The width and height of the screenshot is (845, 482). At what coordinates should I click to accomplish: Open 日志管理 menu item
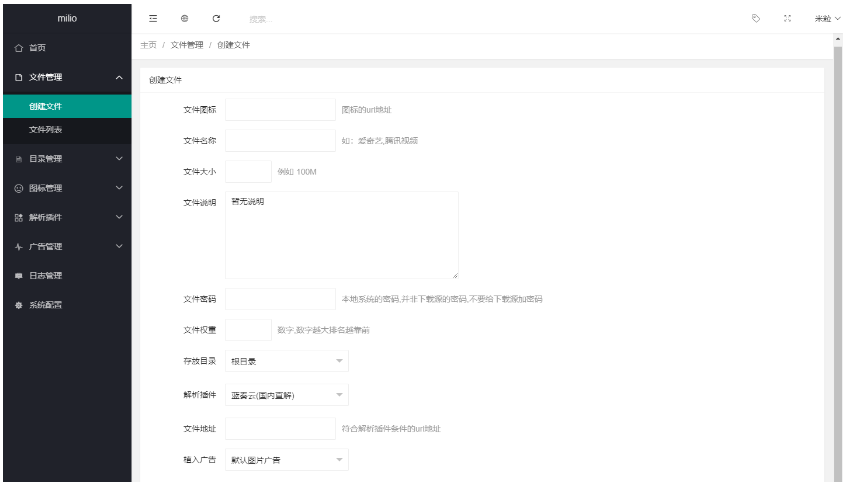click(67, 276)
